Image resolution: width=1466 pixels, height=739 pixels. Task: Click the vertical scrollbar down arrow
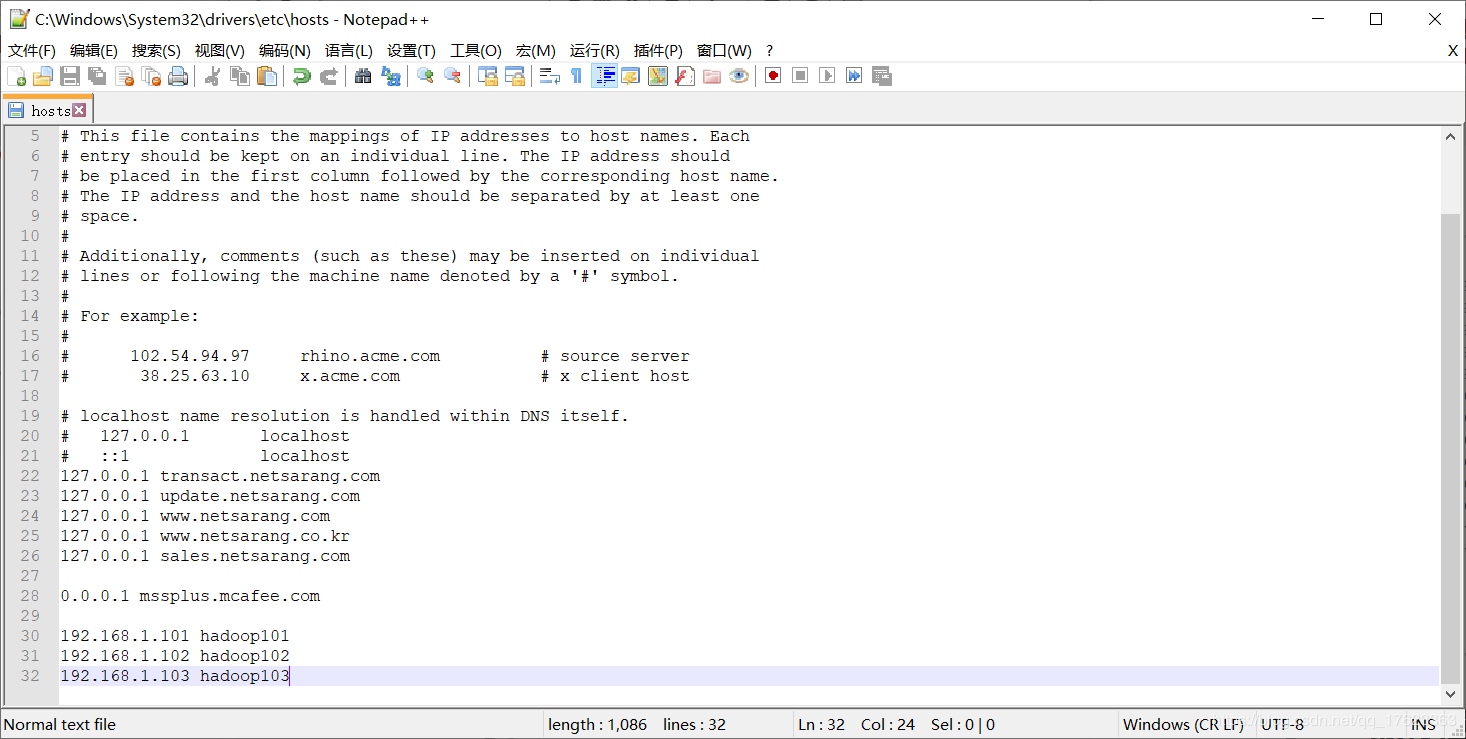tap(1450, 694)
